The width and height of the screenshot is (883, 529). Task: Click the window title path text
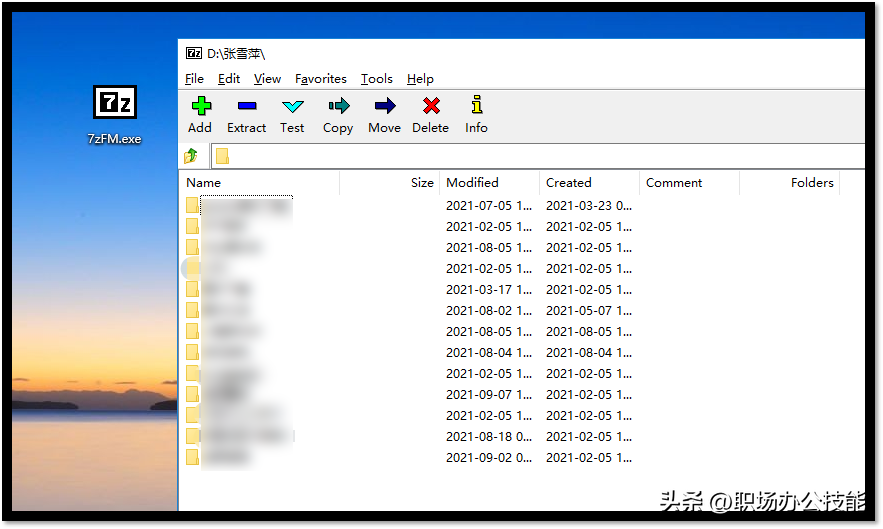tap(236, 54)
